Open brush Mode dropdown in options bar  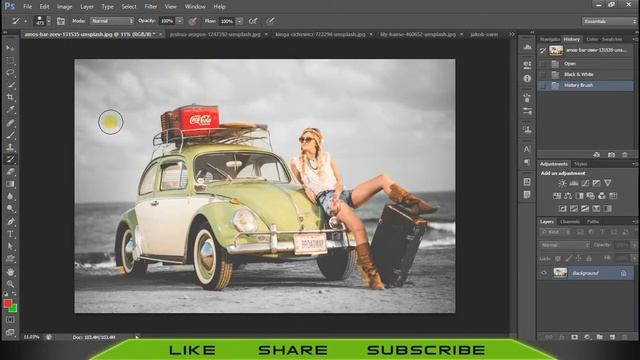tap(112, 21)
